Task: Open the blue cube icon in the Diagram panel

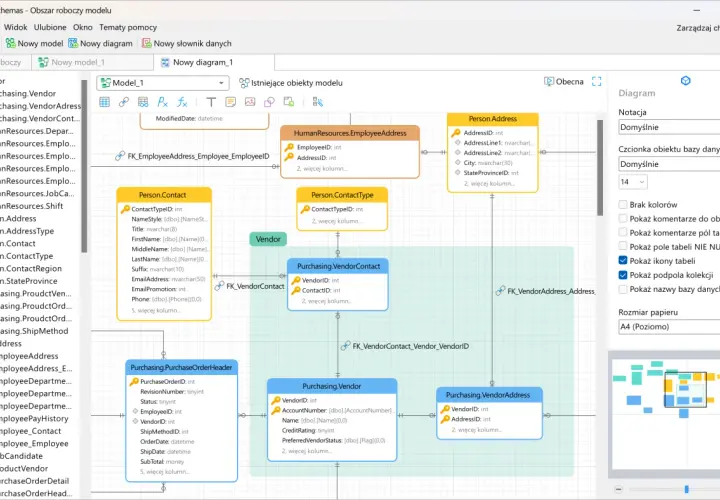Action: point(686,81)
